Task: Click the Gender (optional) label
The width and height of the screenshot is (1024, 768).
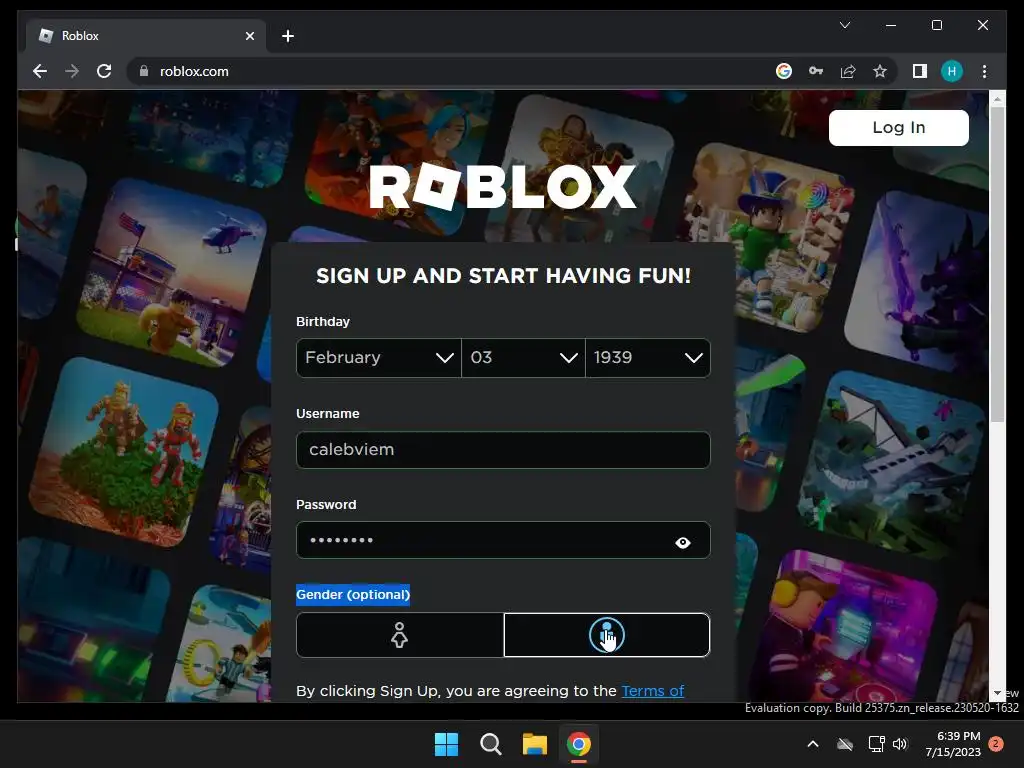Action: (x=353, y=595)
